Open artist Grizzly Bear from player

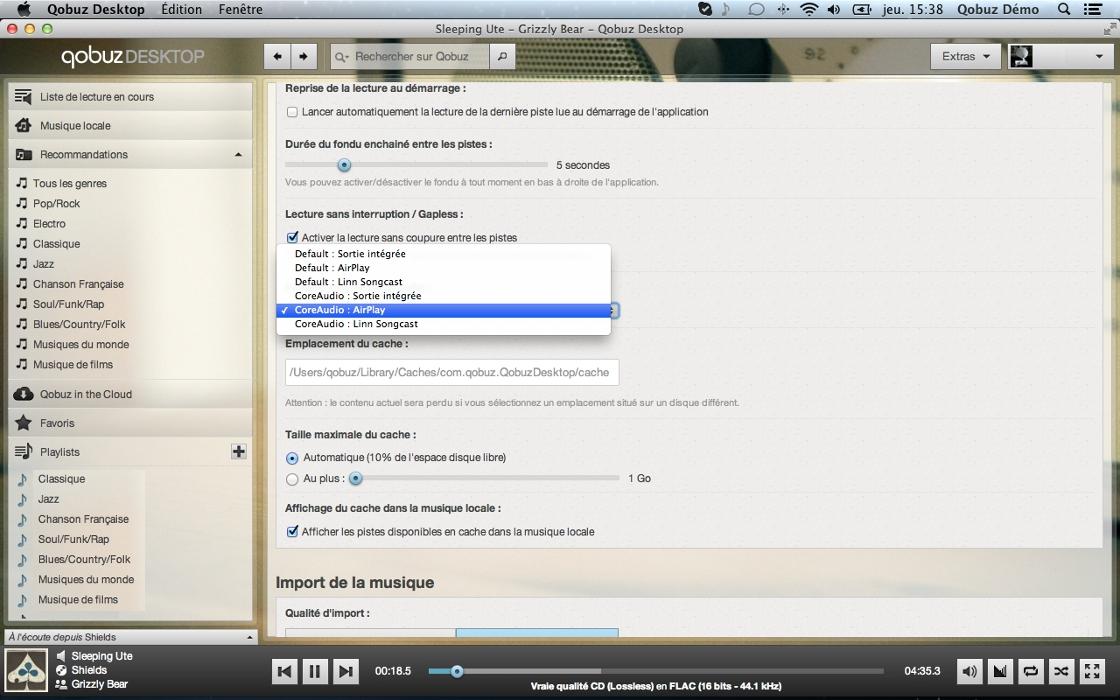[99, 684]
